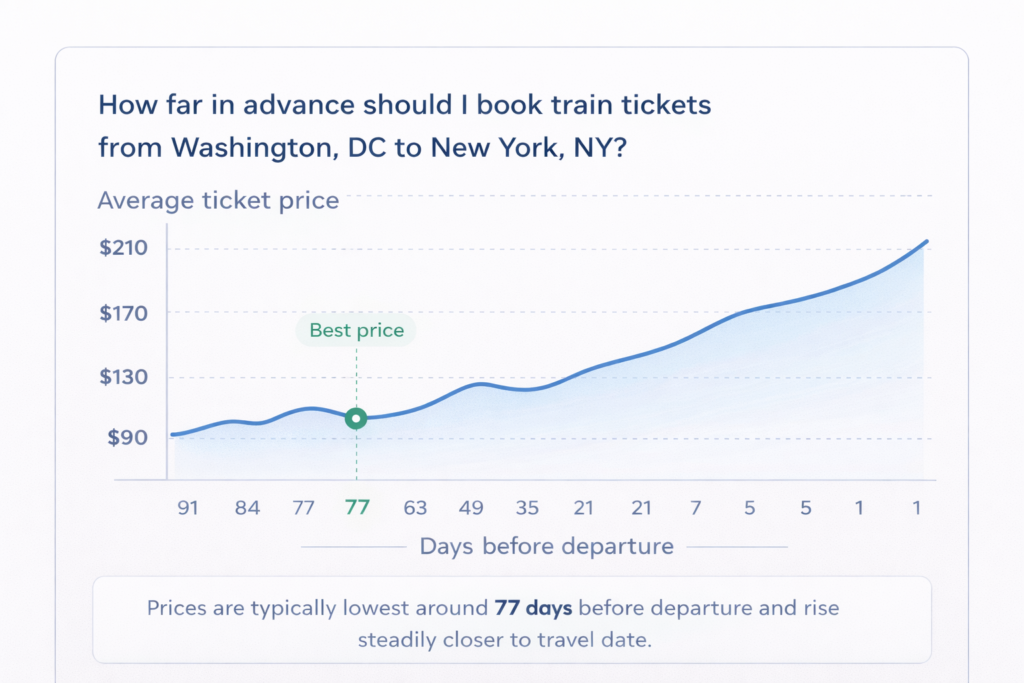Click the highest point of the price curve
The width and height of the screenshot is (1024, 683).
pyautogui.click(x=927, y=241)
